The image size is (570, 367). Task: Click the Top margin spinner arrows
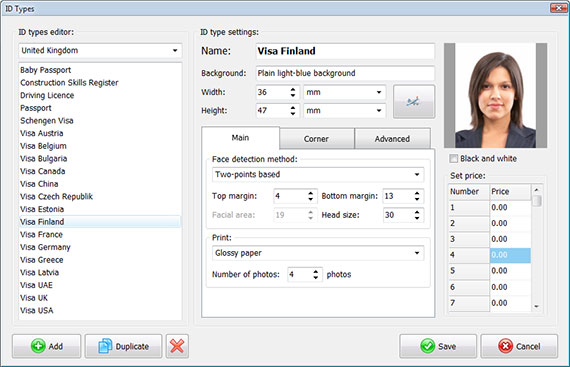coord(310,196)
